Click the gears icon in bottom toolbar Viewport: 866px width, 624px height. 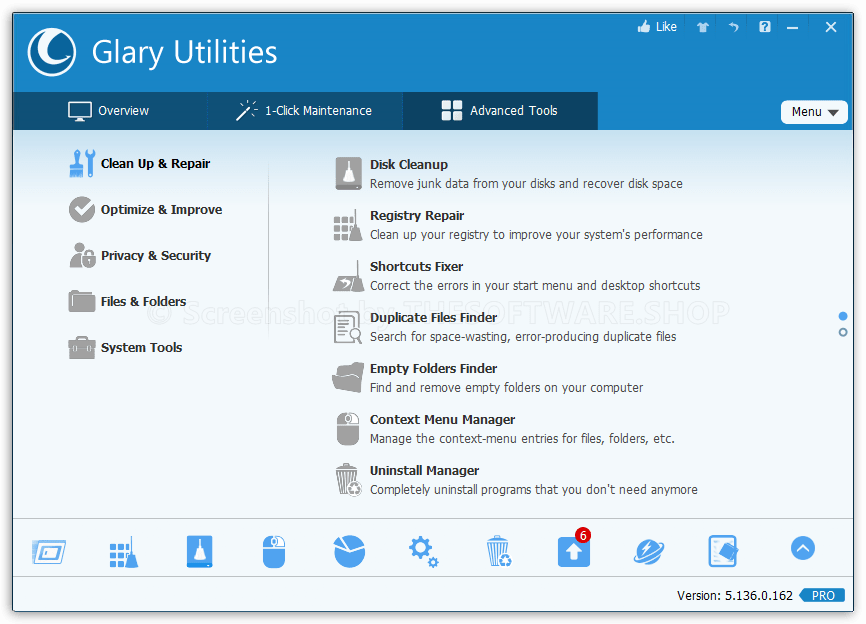coord(424,552)
